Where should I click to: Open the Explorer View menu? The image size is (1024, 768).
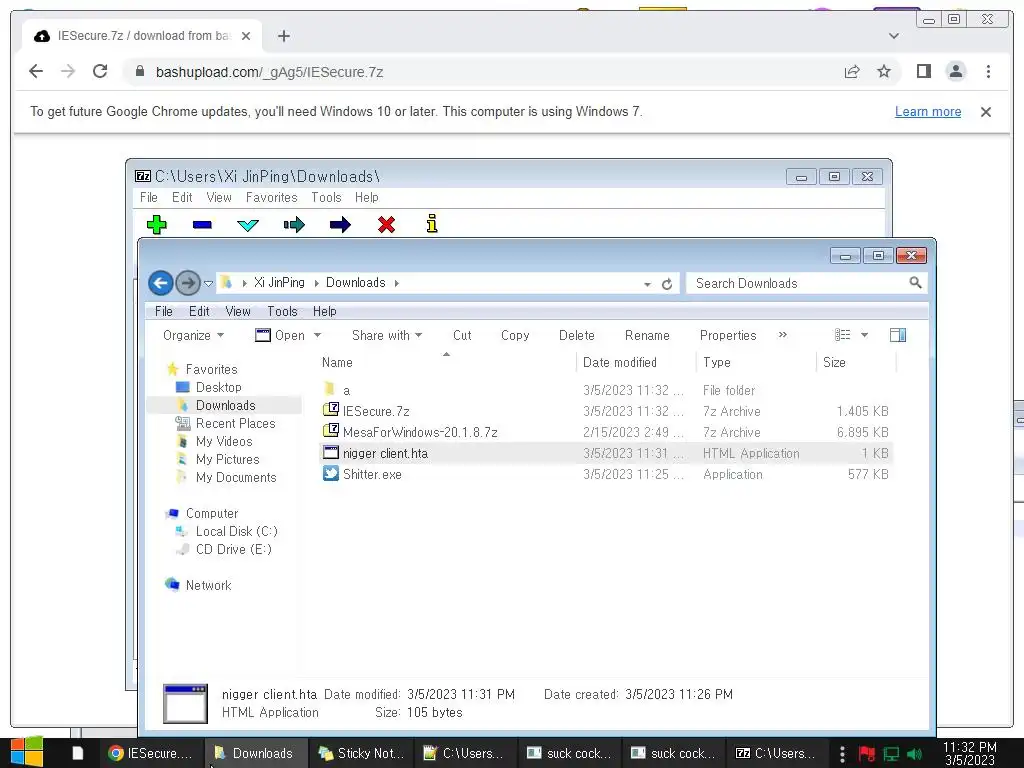pos(238,312)
